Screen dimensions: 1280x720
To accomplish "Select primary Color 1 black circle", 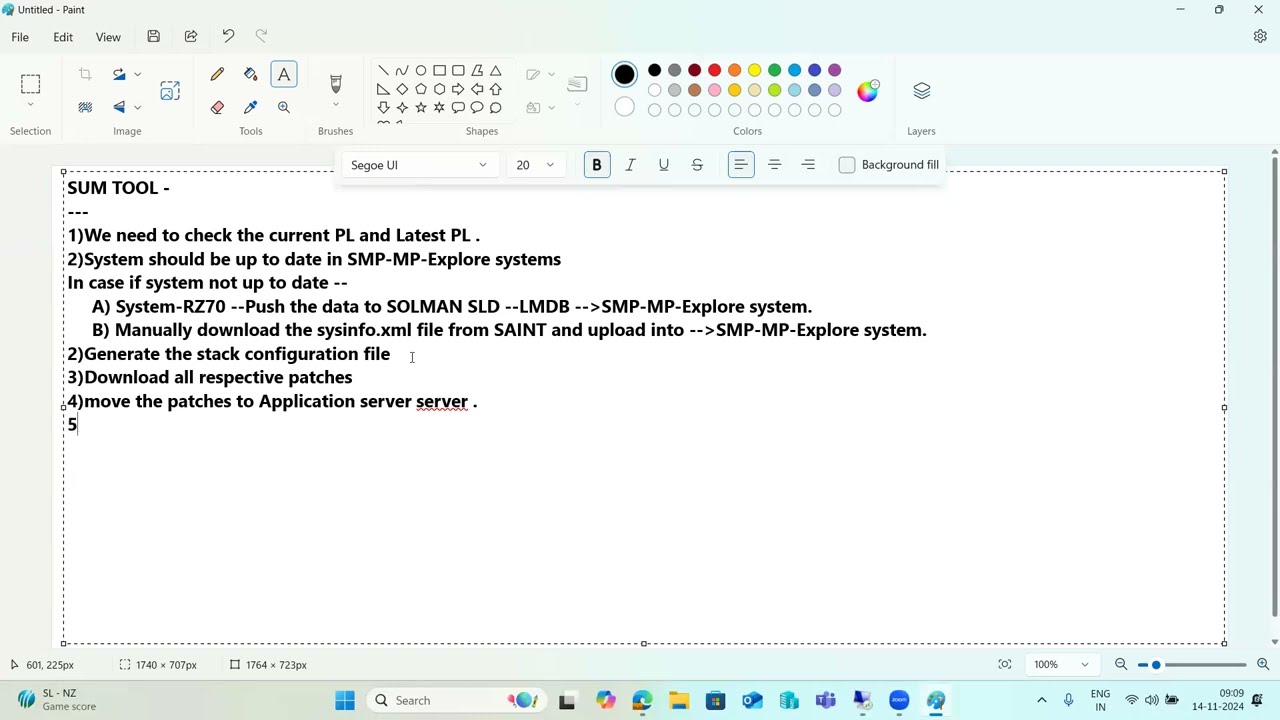I will pos(624,74).
